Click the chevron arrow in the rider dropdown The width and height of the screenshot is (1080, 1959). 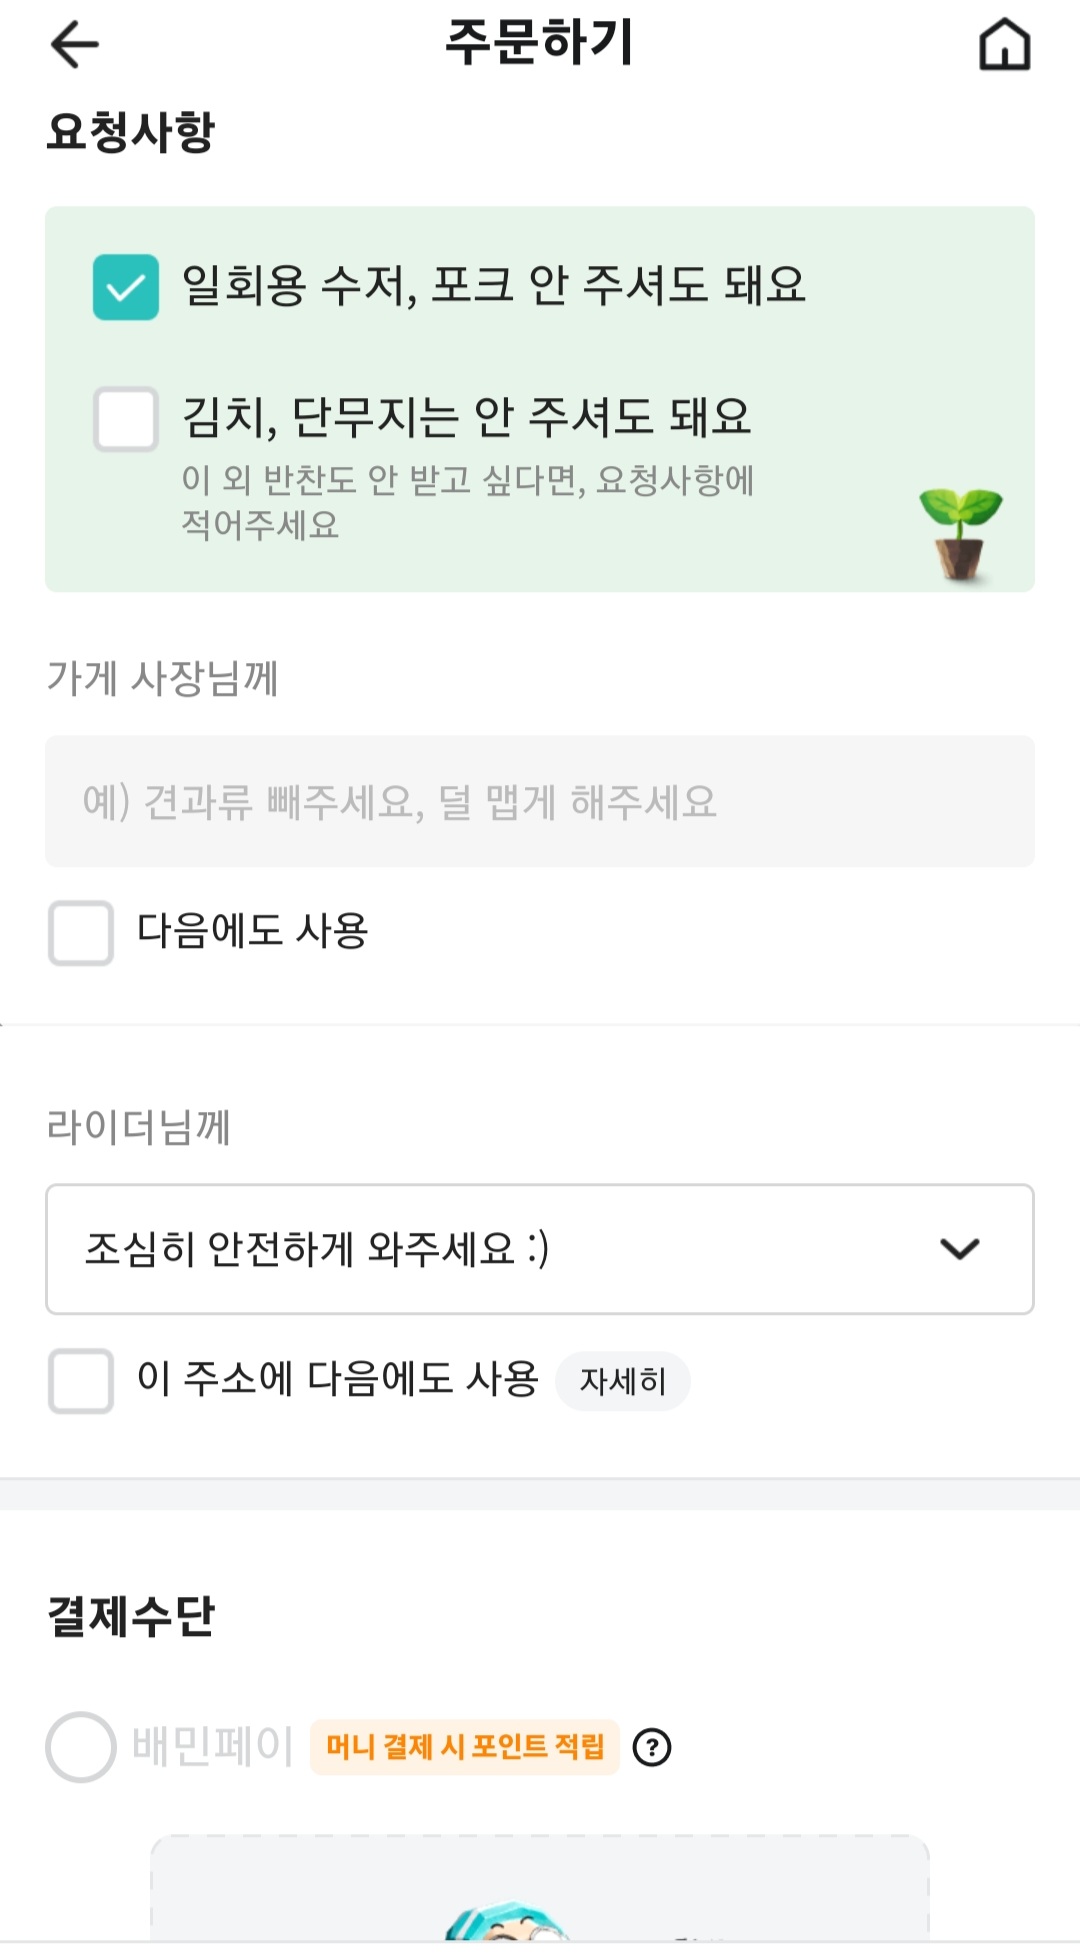959,1249
